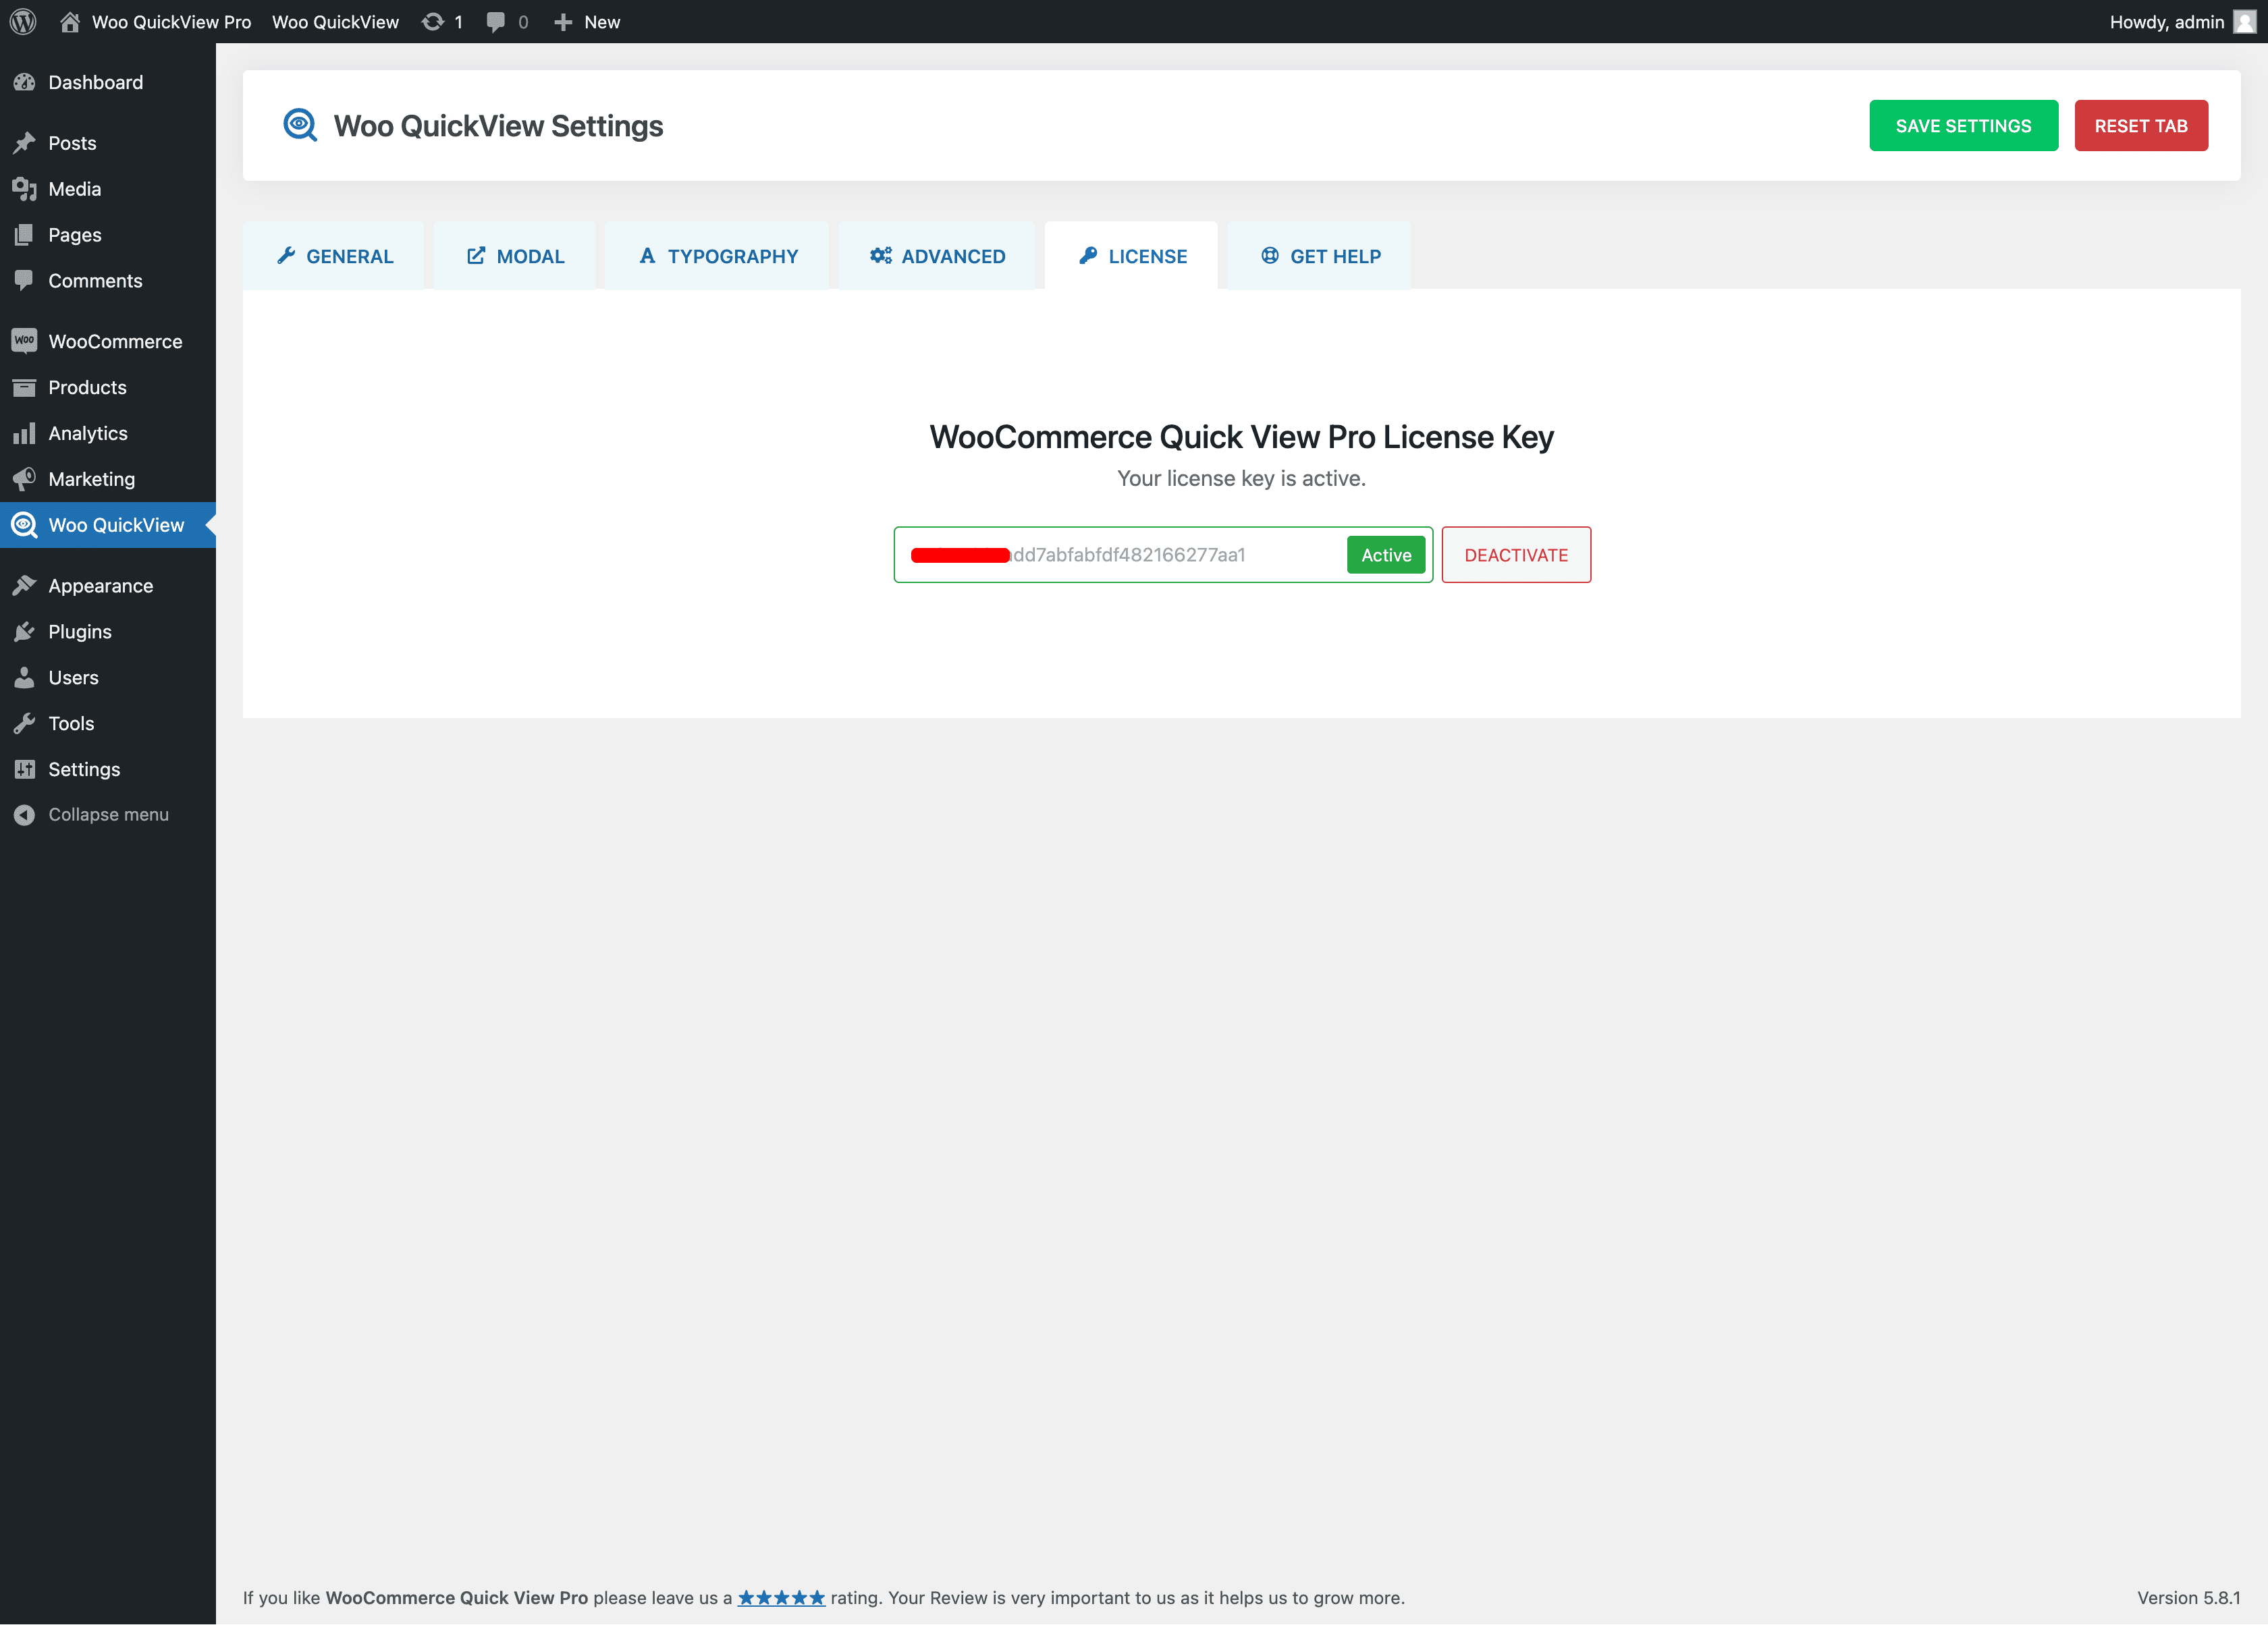This screenshot has height=1625, width=2268.
Task: Click the five-star rating link
Action: pyautogui.click(x=781, y=1597)
